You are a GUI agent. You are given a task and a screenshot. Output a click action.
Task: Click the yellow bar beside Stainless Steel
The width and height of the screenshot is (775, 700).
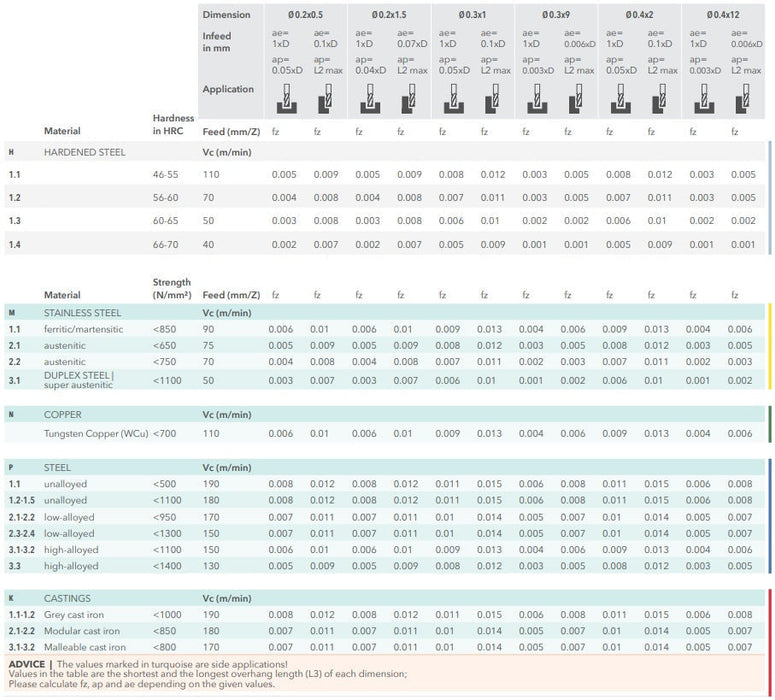(x=769, y=345)
